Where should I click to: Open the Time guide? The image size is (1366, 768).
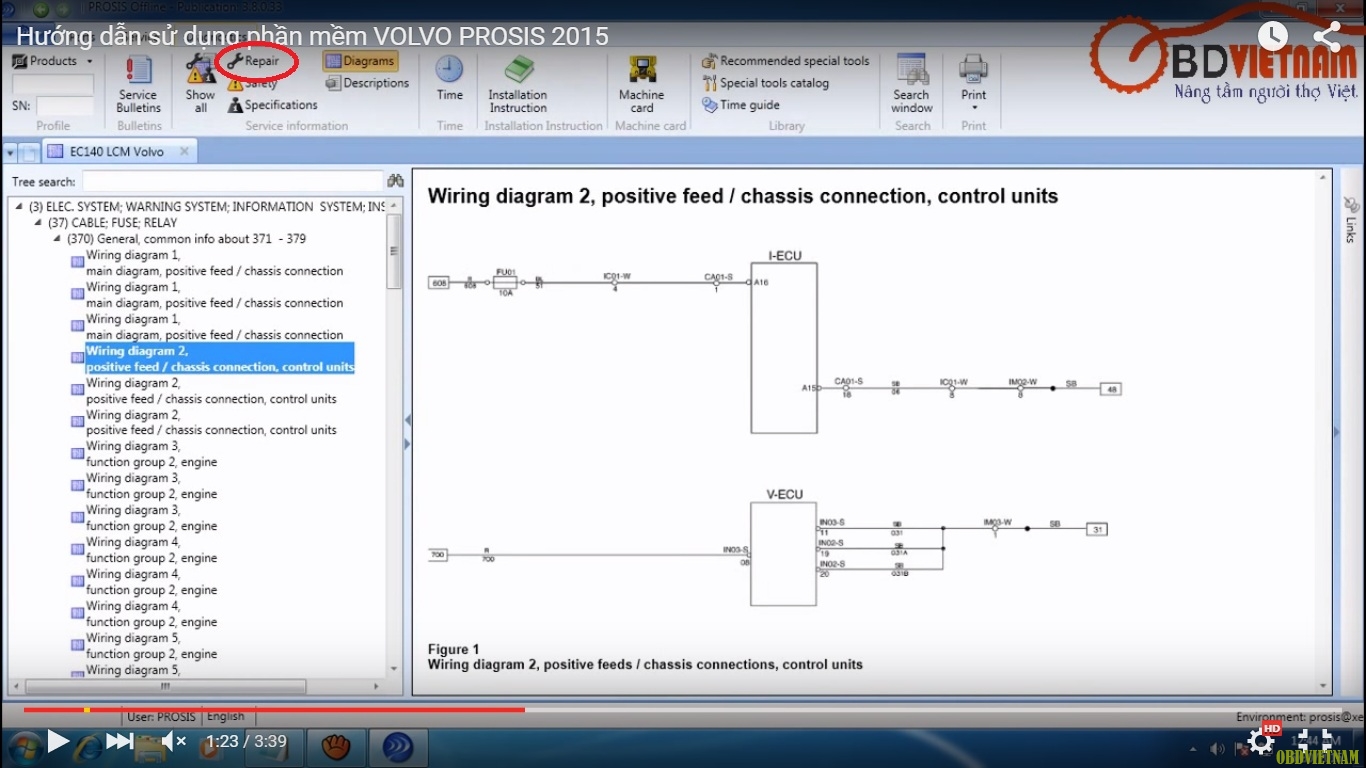(x=741, y=105)
